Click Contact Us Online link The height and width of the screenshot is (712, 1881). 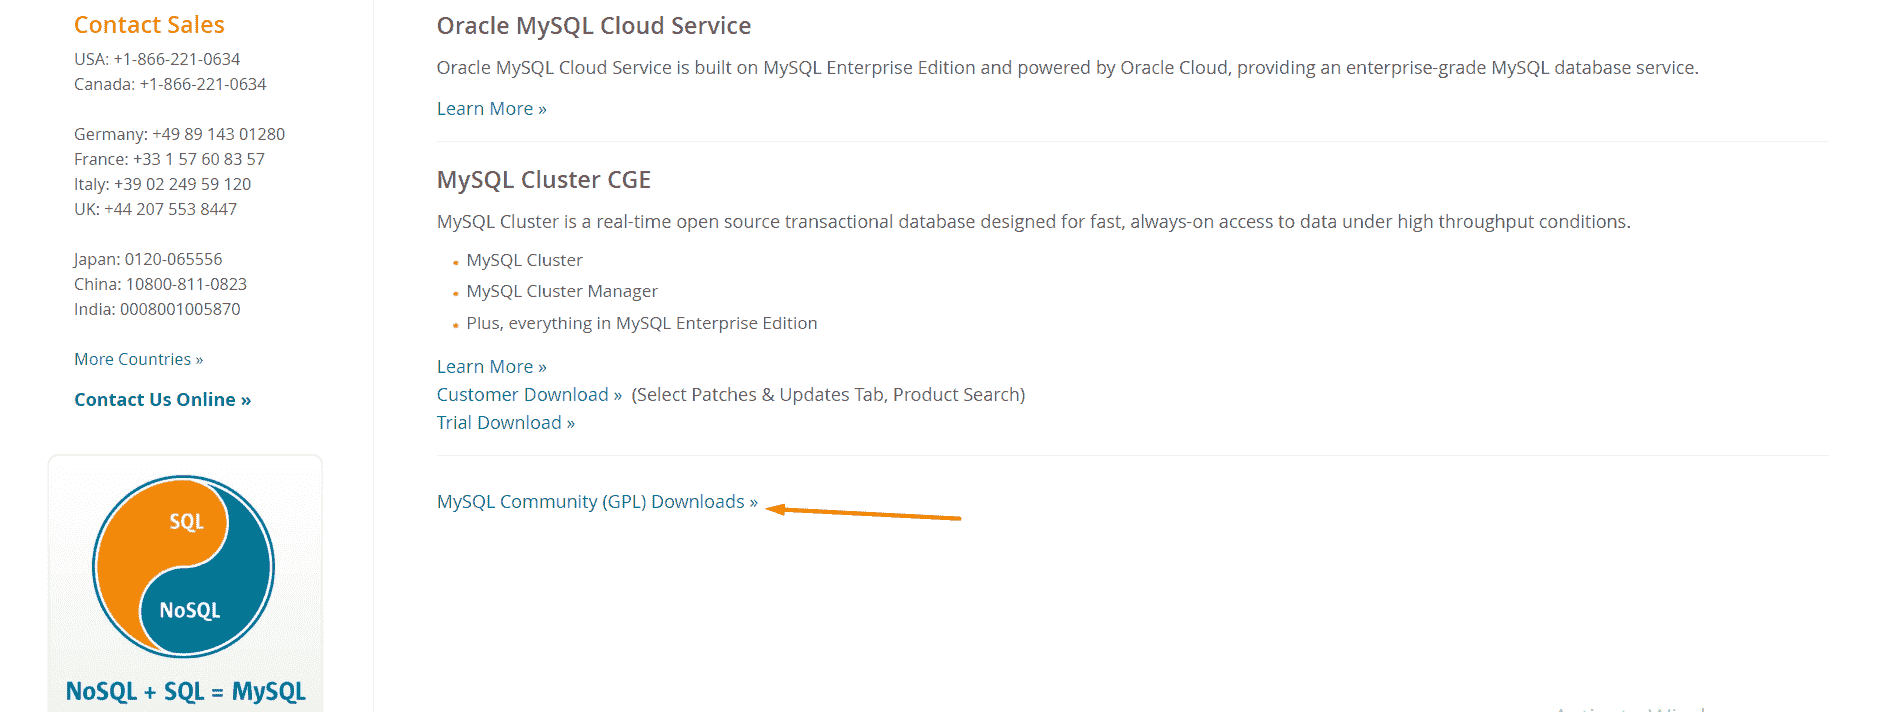tap(162, 400)
